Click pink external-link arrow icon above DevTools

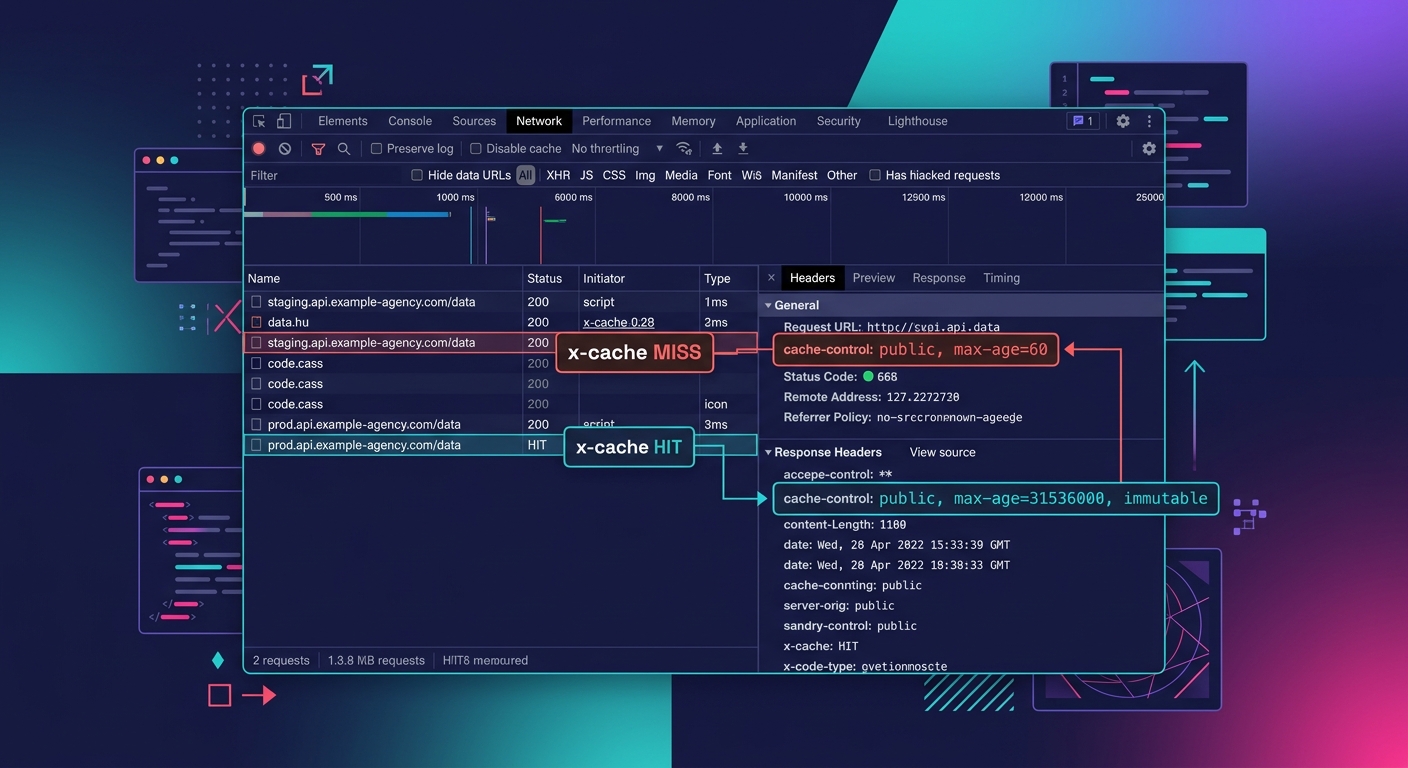(317, 80)
